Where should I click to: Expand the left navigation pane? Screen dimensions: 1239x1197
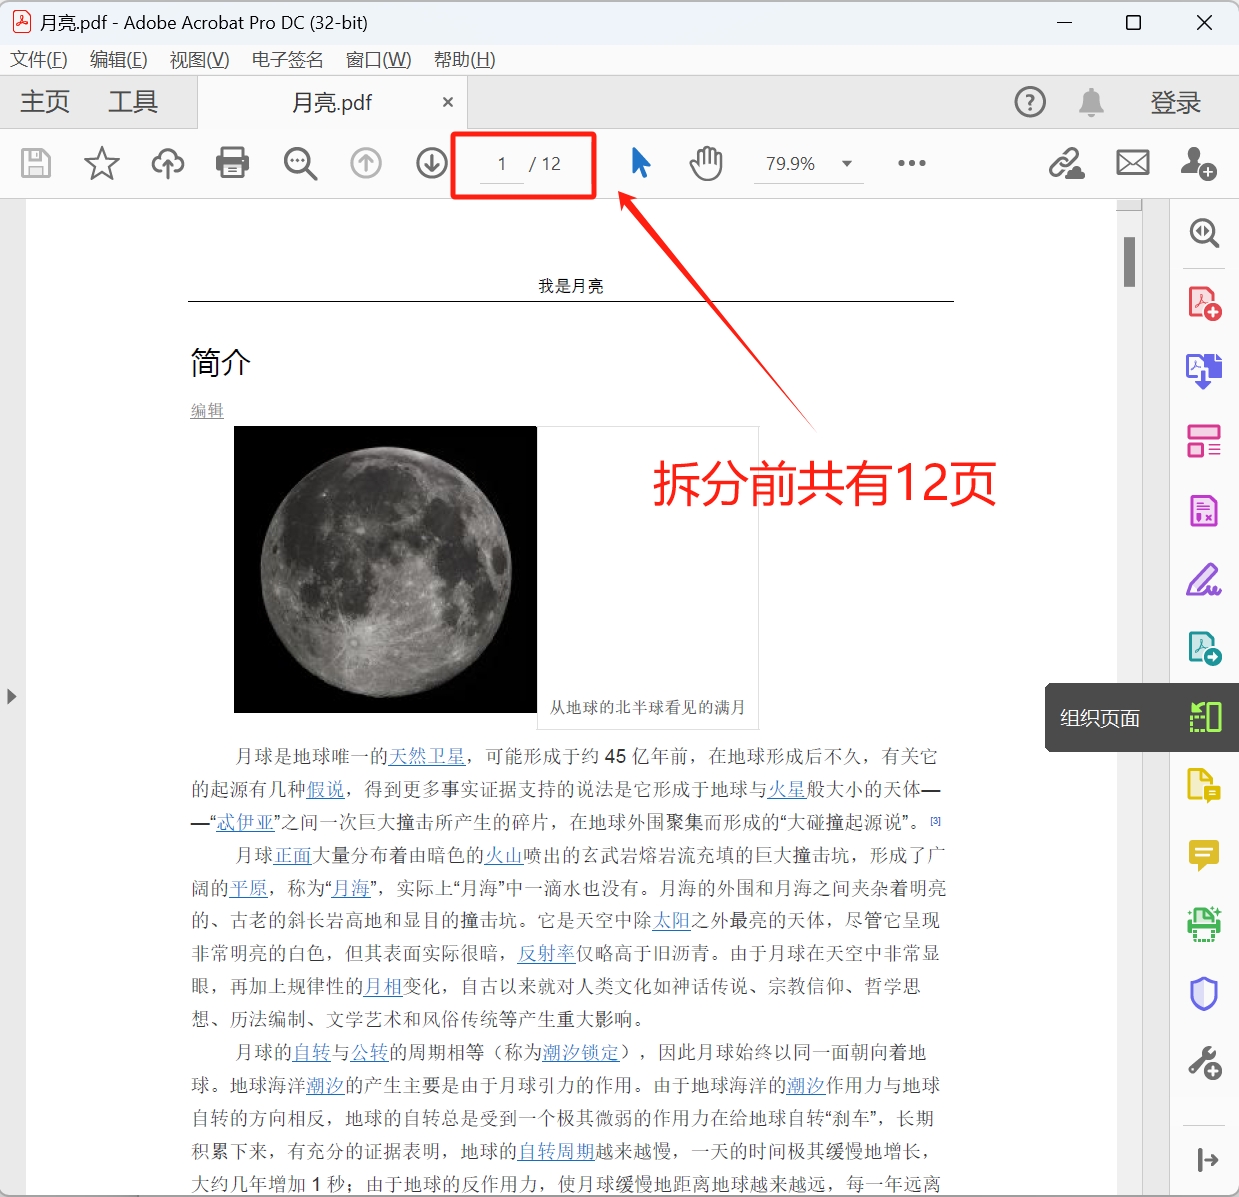pos(13,697)
